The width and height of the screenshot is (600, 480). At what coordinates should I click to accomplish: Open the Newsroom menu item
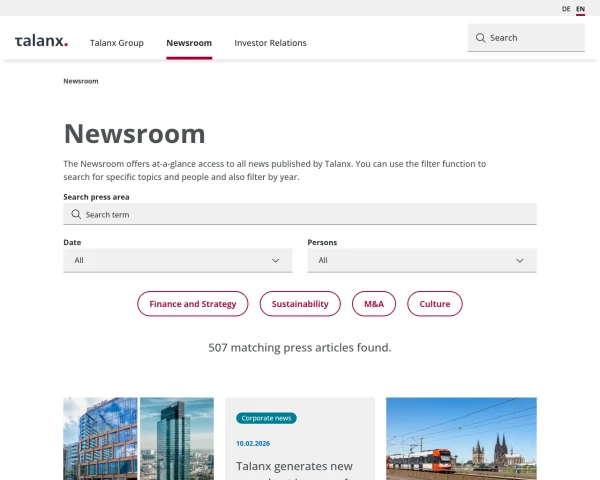[x=189, y=43]
